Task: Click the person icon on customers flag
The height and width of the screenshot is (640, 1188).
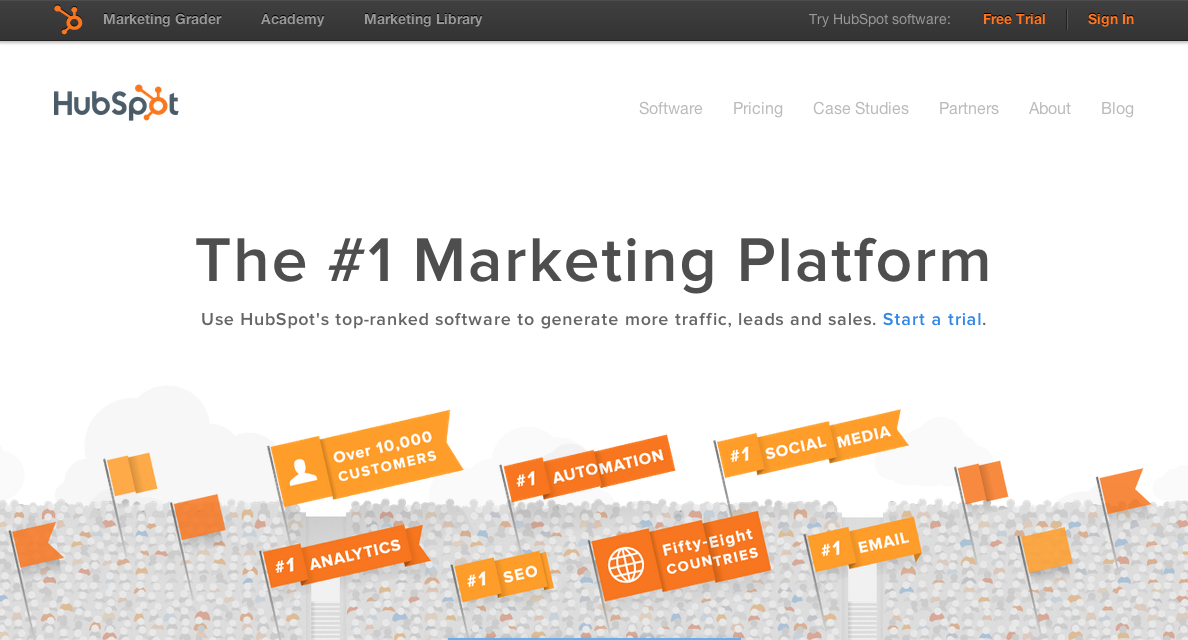Action: (303, 471)
